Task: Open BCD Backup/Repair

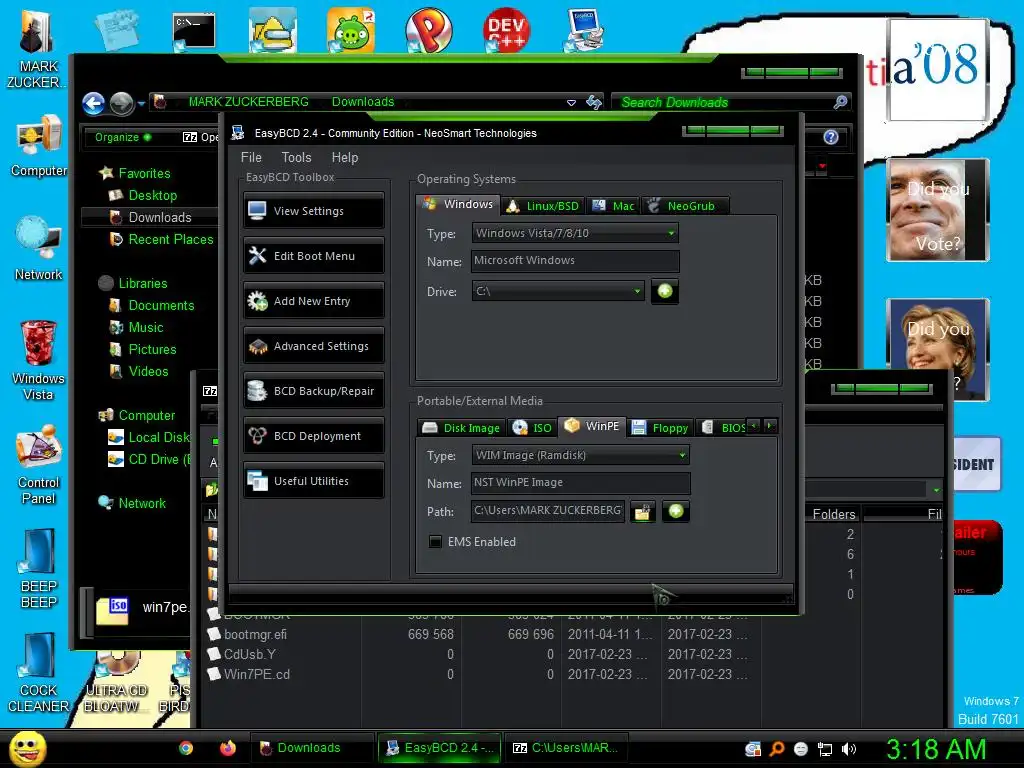Action: click(x=313, y=391)
